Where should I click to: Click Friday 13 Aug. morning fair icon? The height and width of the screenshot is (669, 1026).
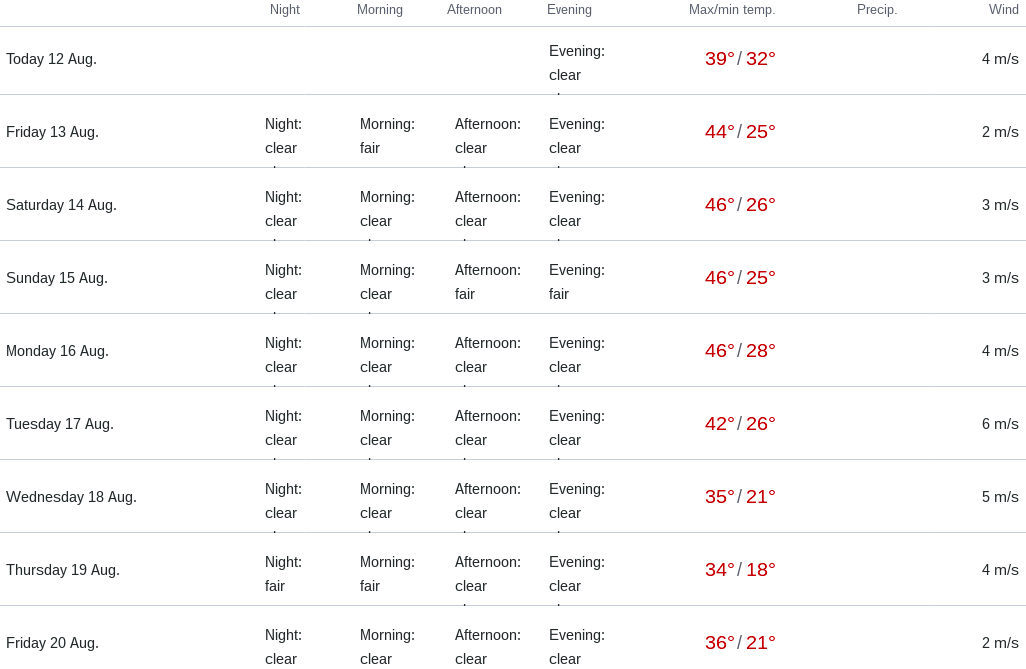387,136
